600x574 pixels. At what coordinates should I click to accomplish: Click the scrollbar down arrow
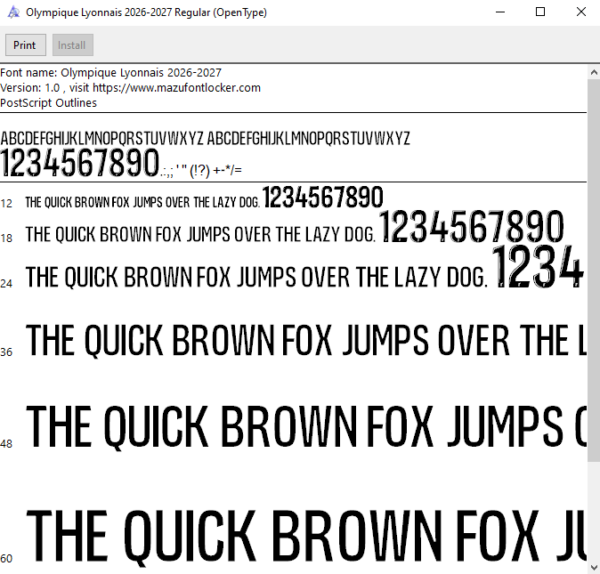593,567
